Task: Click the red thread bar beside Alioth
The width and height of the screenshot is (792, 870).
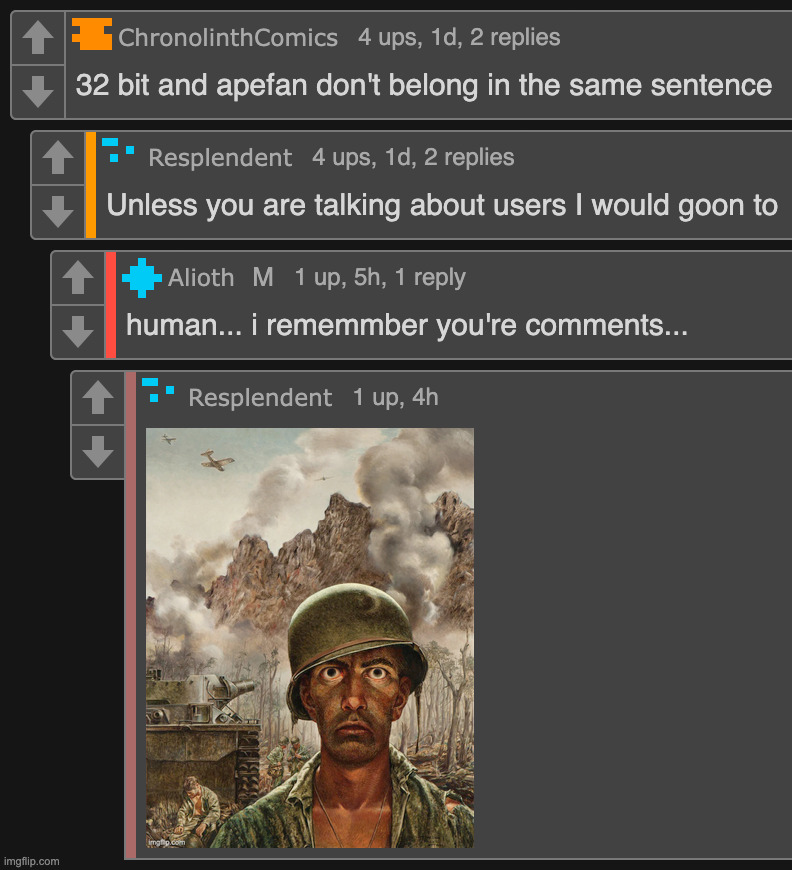Action: tap(111, 305)
